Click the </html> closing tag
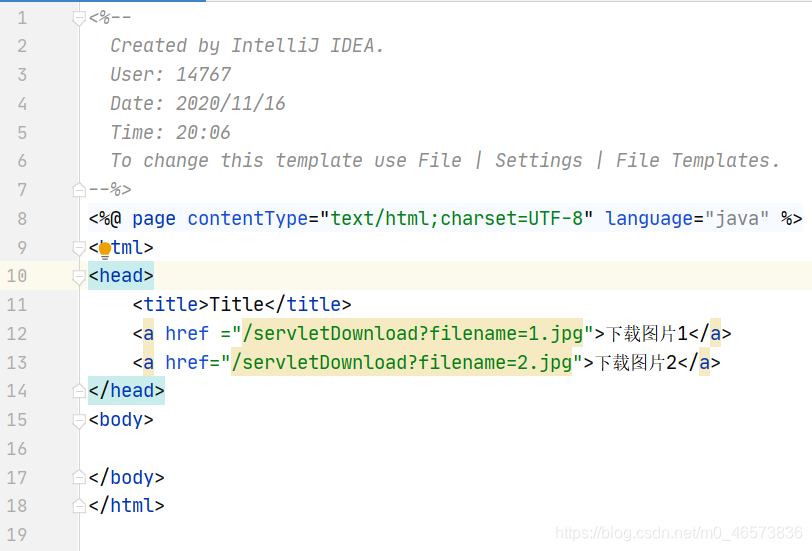Viewport: 812px width, 551px height. [126, 505]
